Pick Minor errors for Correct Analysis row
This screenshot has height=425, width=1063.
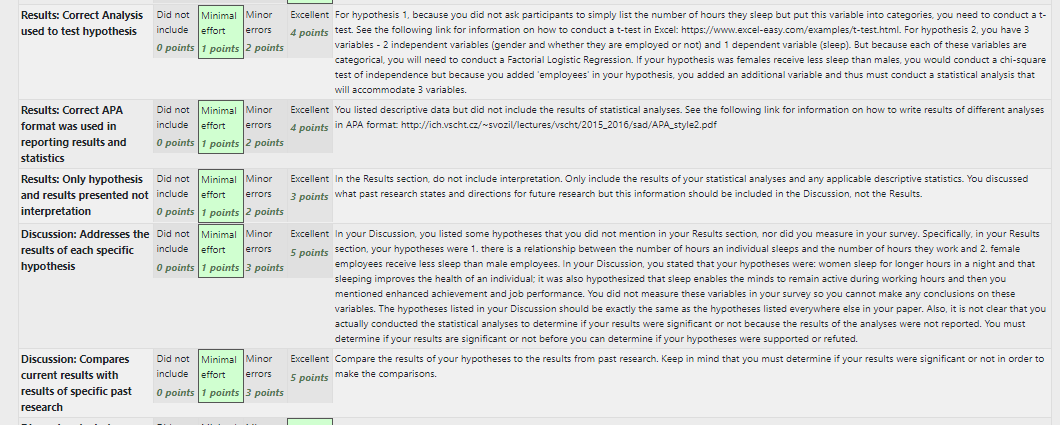265,32
